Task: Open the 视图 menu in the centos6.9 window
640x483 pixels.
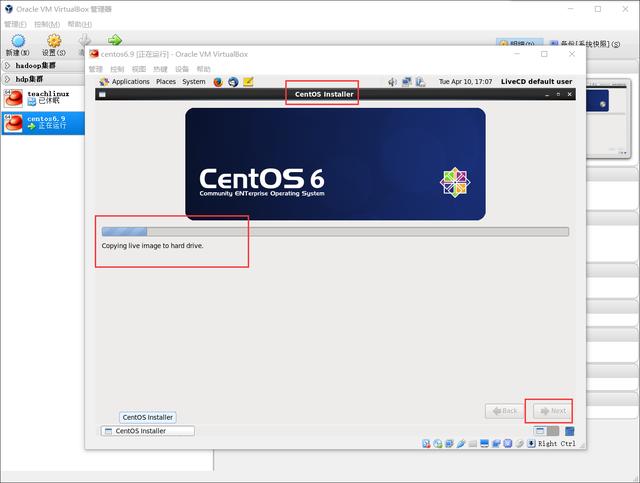Action: (139, 69)
